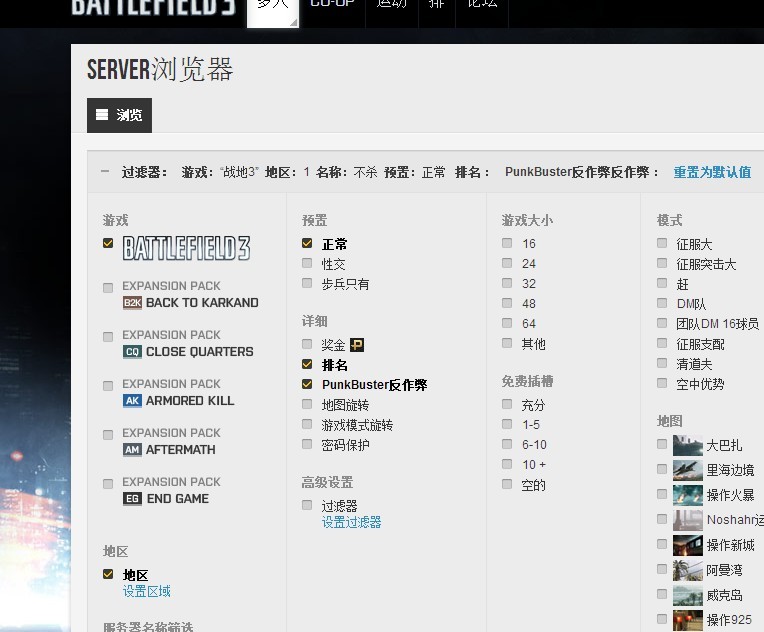Enable the Armored Kill expansion checkbox

[x=108, y=385]
